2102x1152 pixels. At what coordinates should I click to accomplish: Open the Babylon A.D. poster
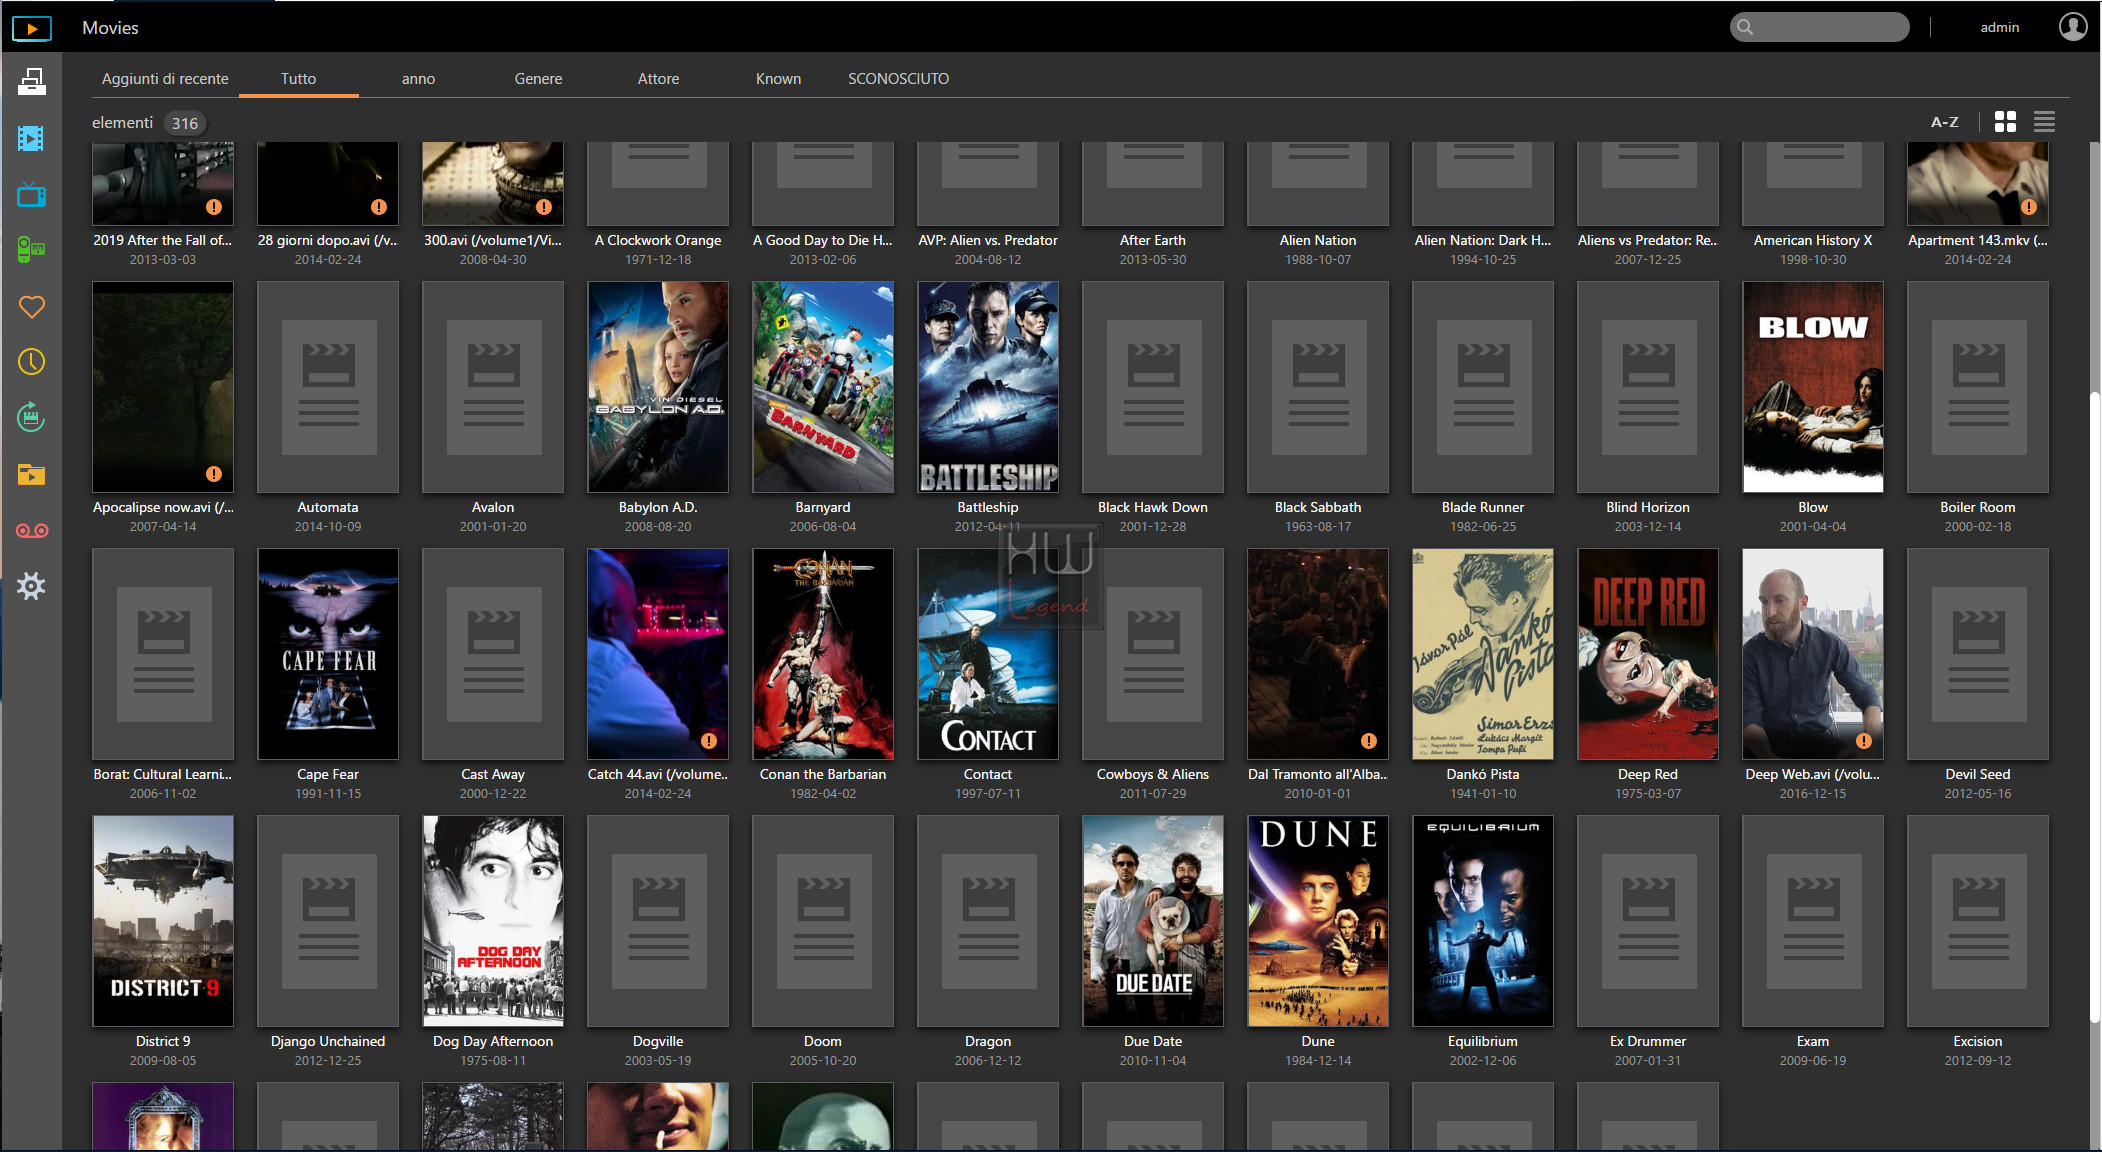[658, 387]
